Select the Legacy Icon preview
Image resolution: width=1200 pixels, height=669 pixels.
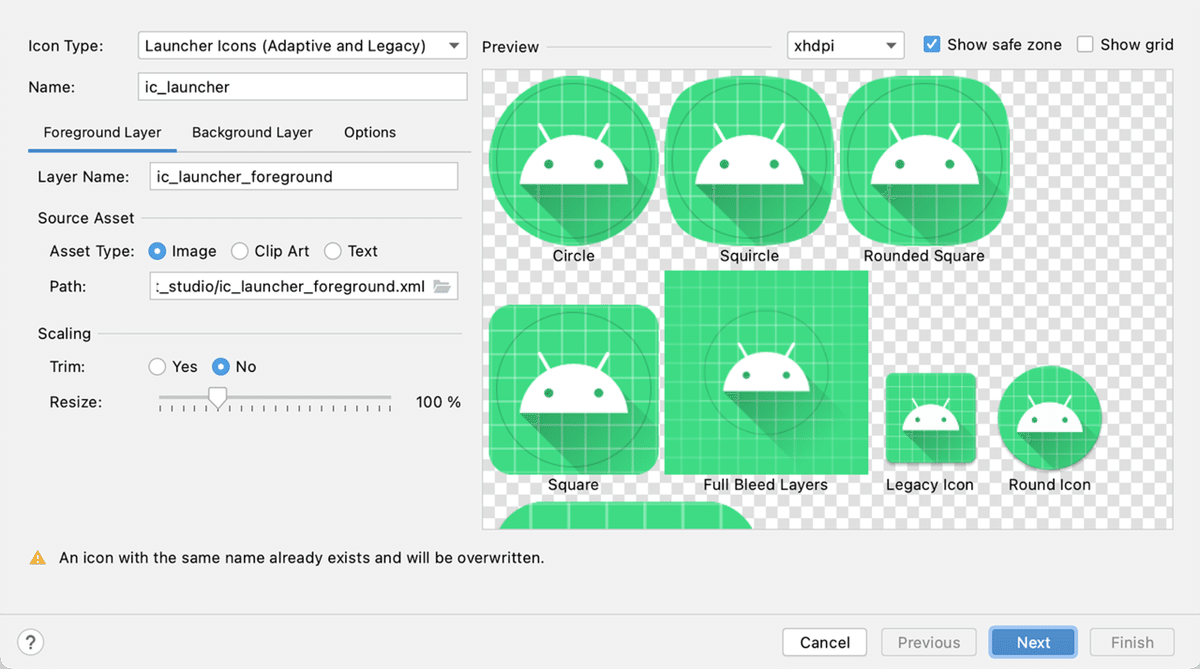930,418
